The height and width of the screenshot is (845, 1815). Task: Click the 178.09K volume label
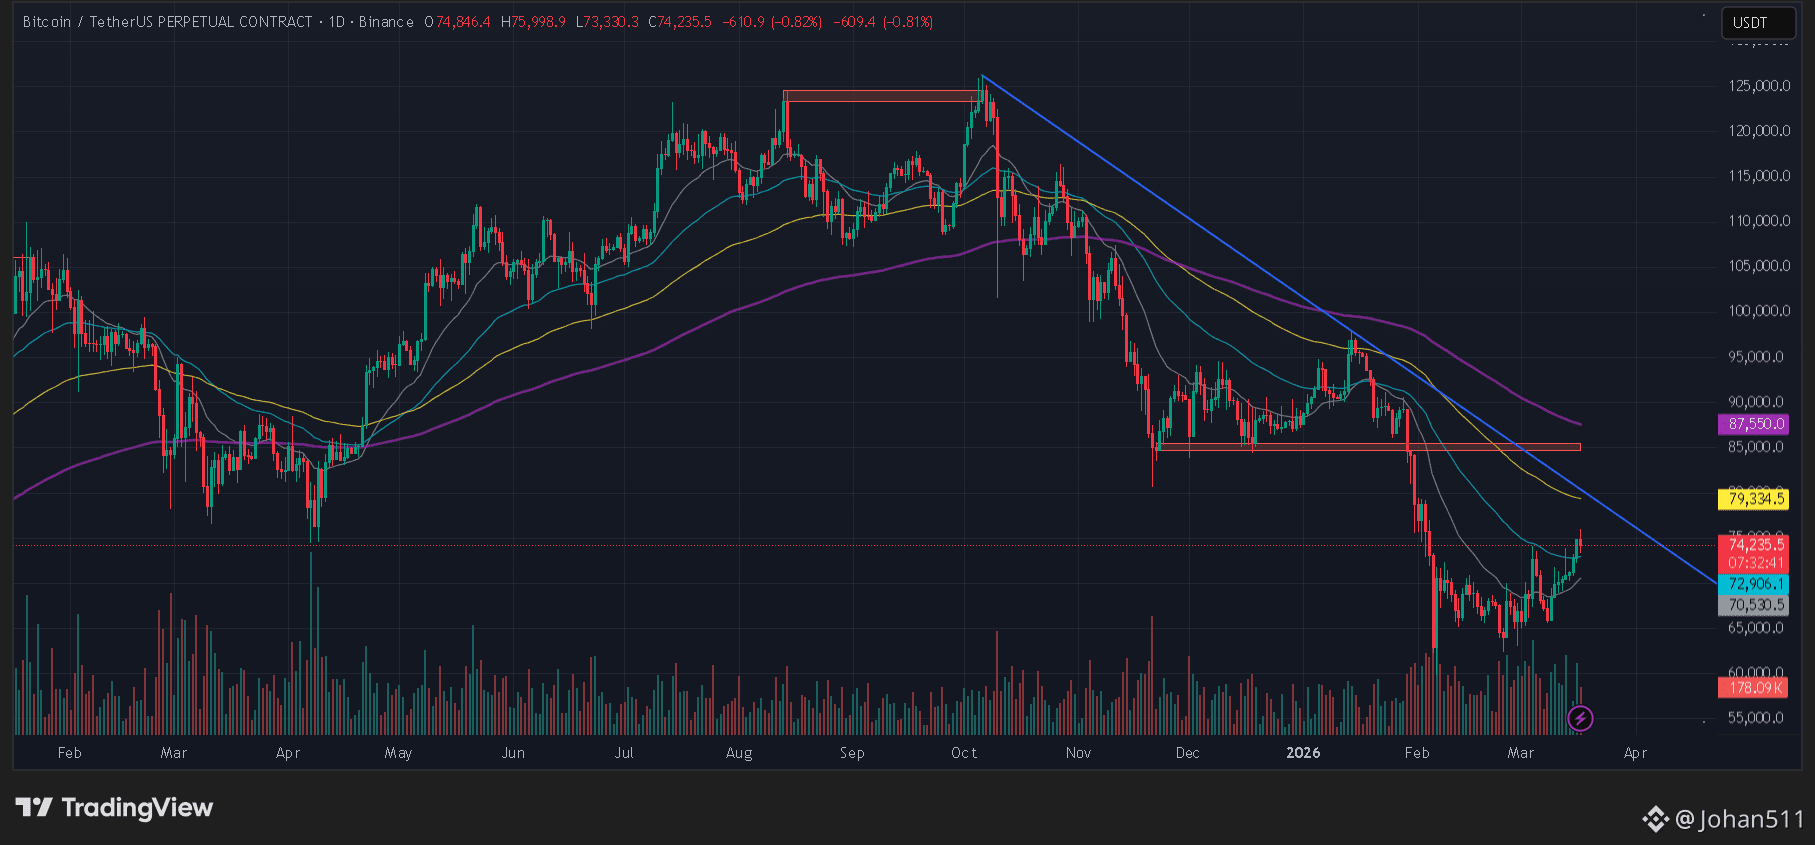1754,688
